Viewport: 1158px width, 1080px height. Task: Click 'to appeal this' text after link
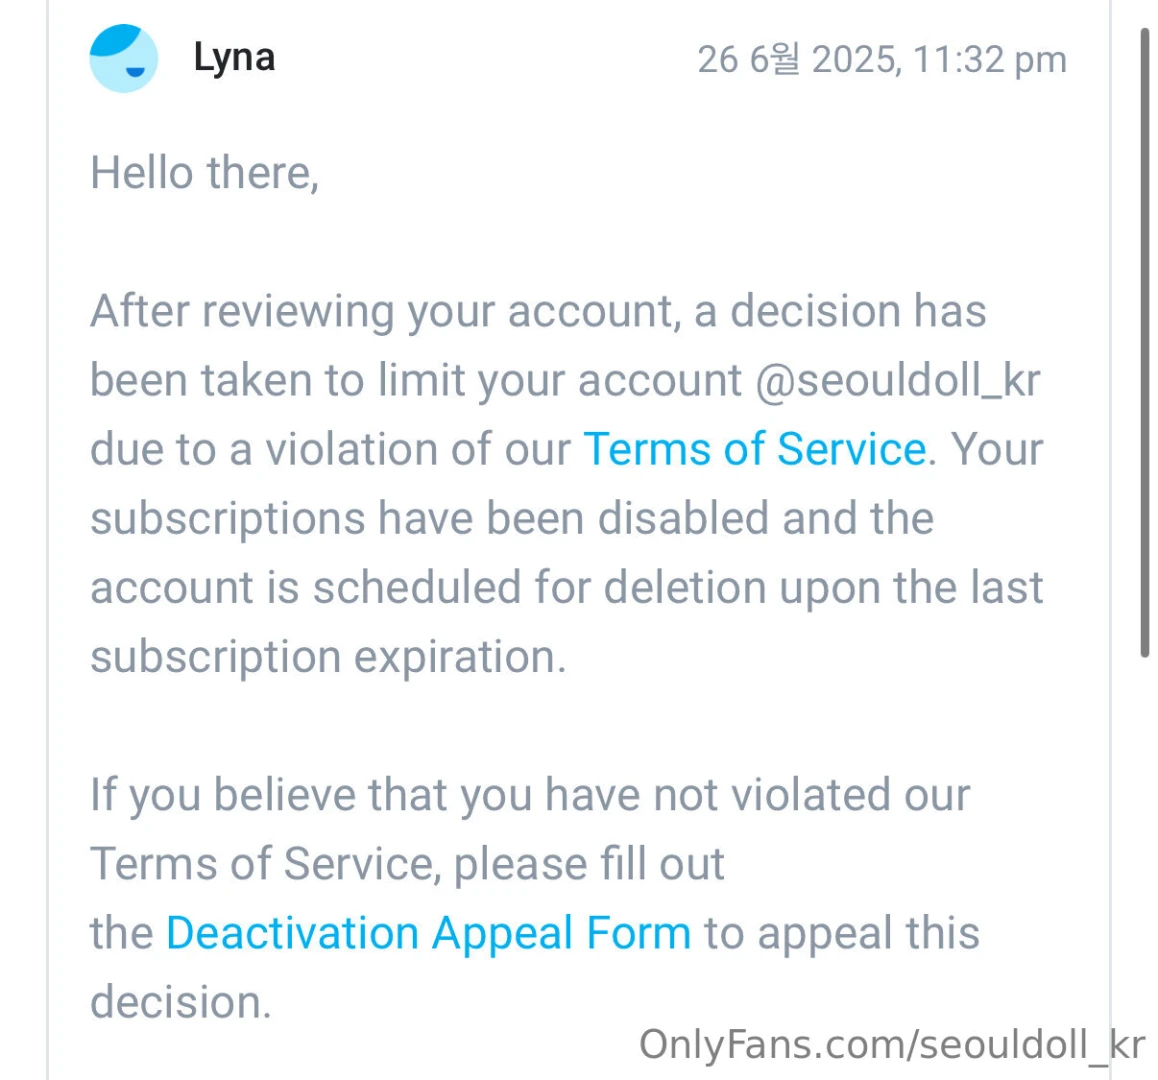842,932
